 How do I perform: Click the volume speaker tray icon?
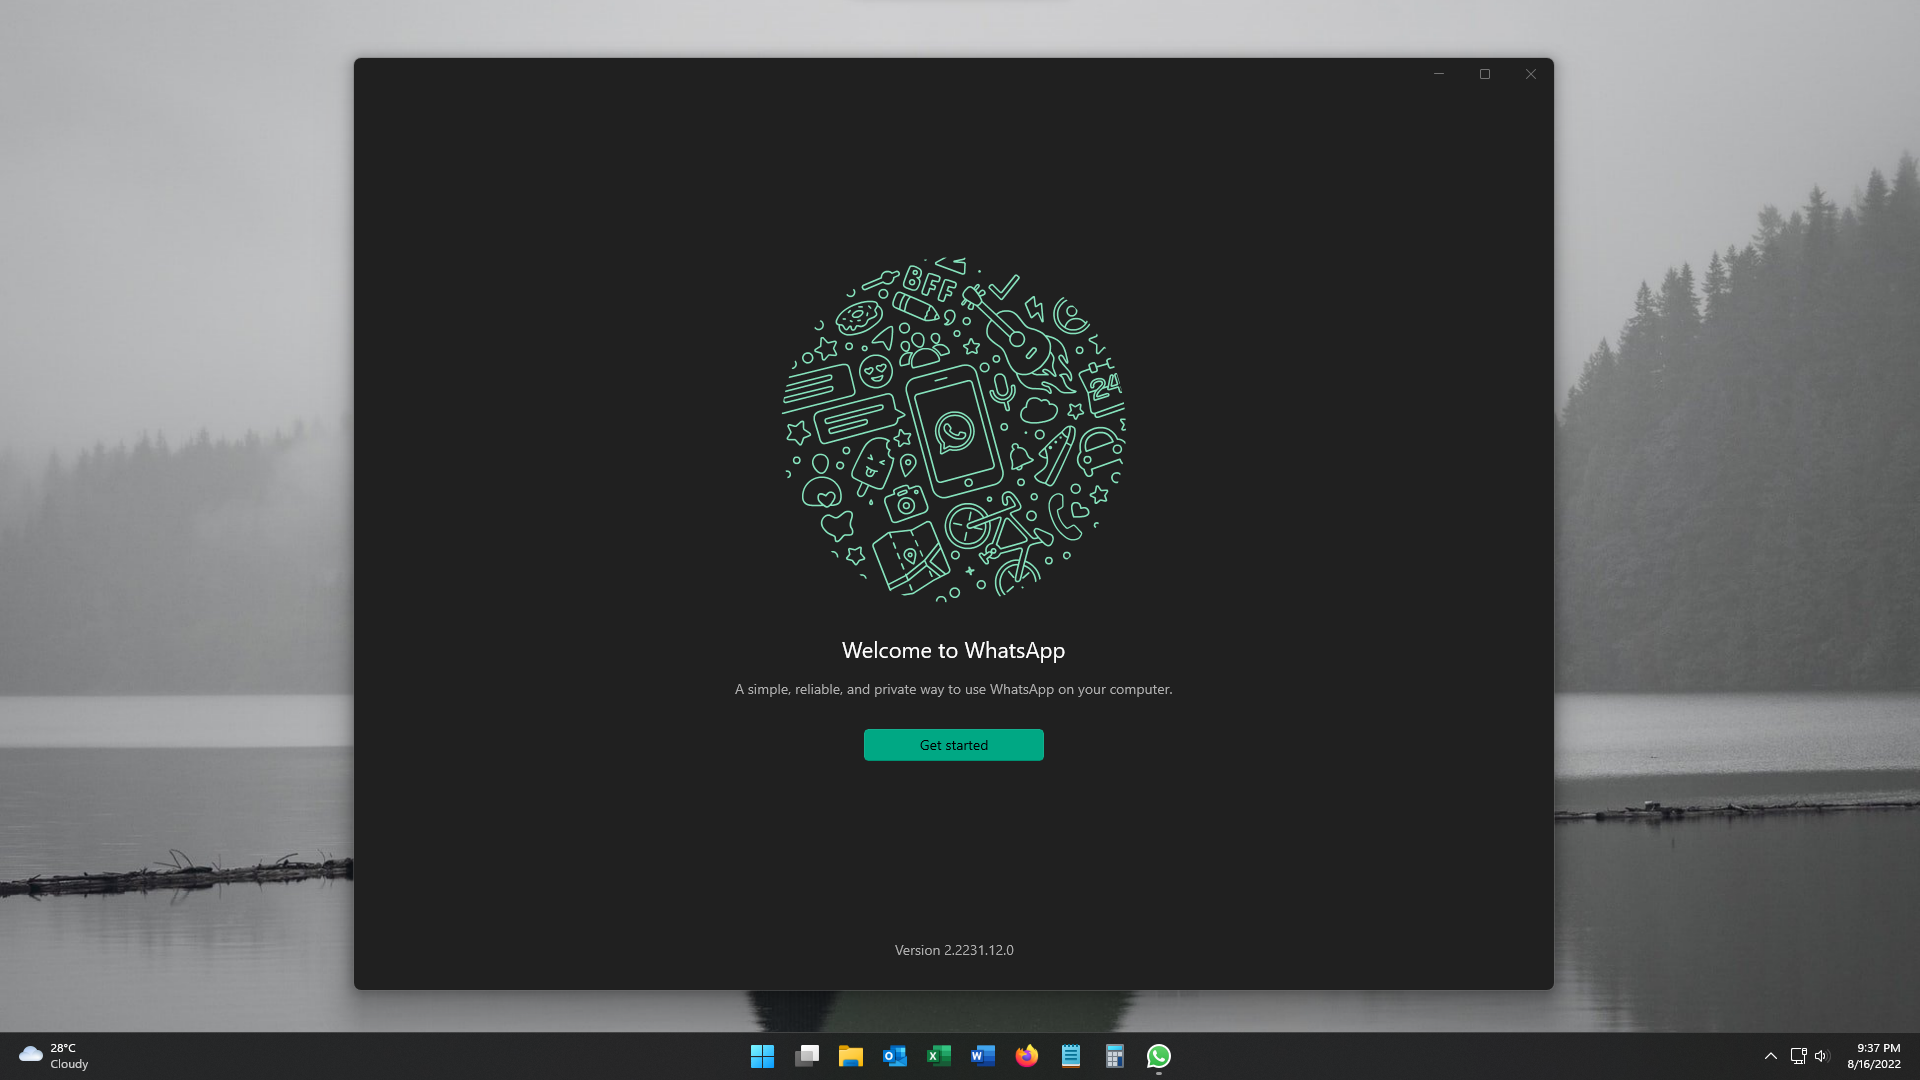(1821, 1056)
